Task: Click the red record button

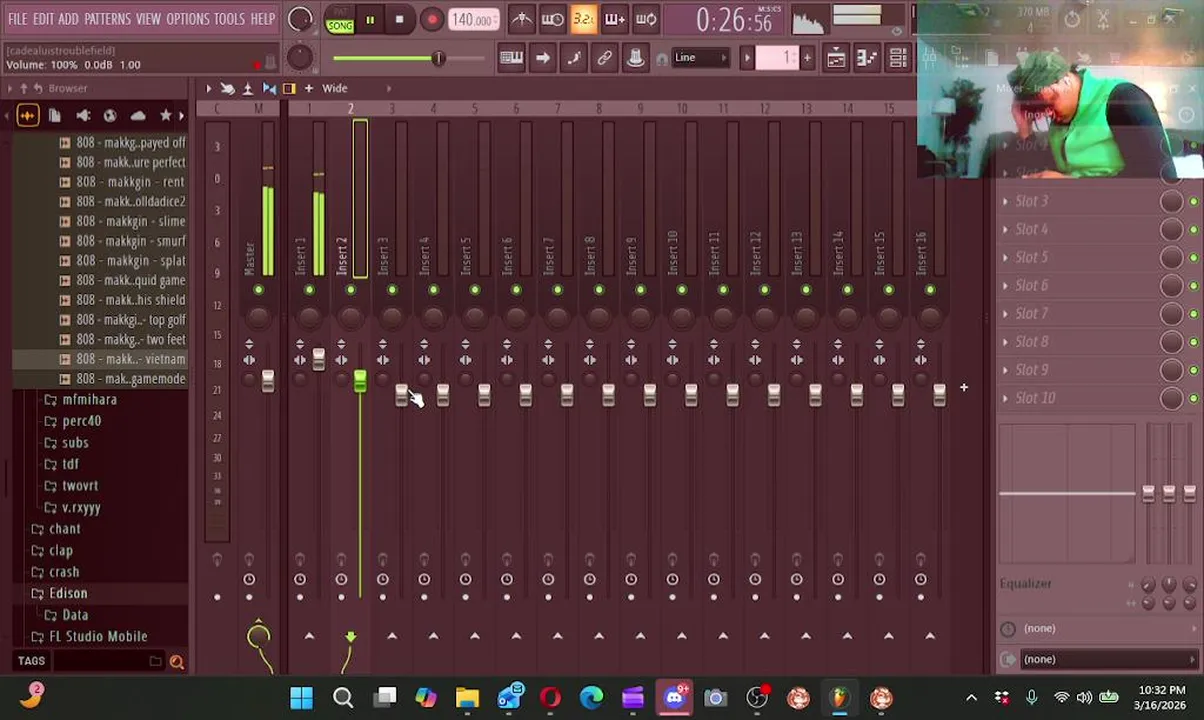Action: pyautogui.click(x=431, y=19)
